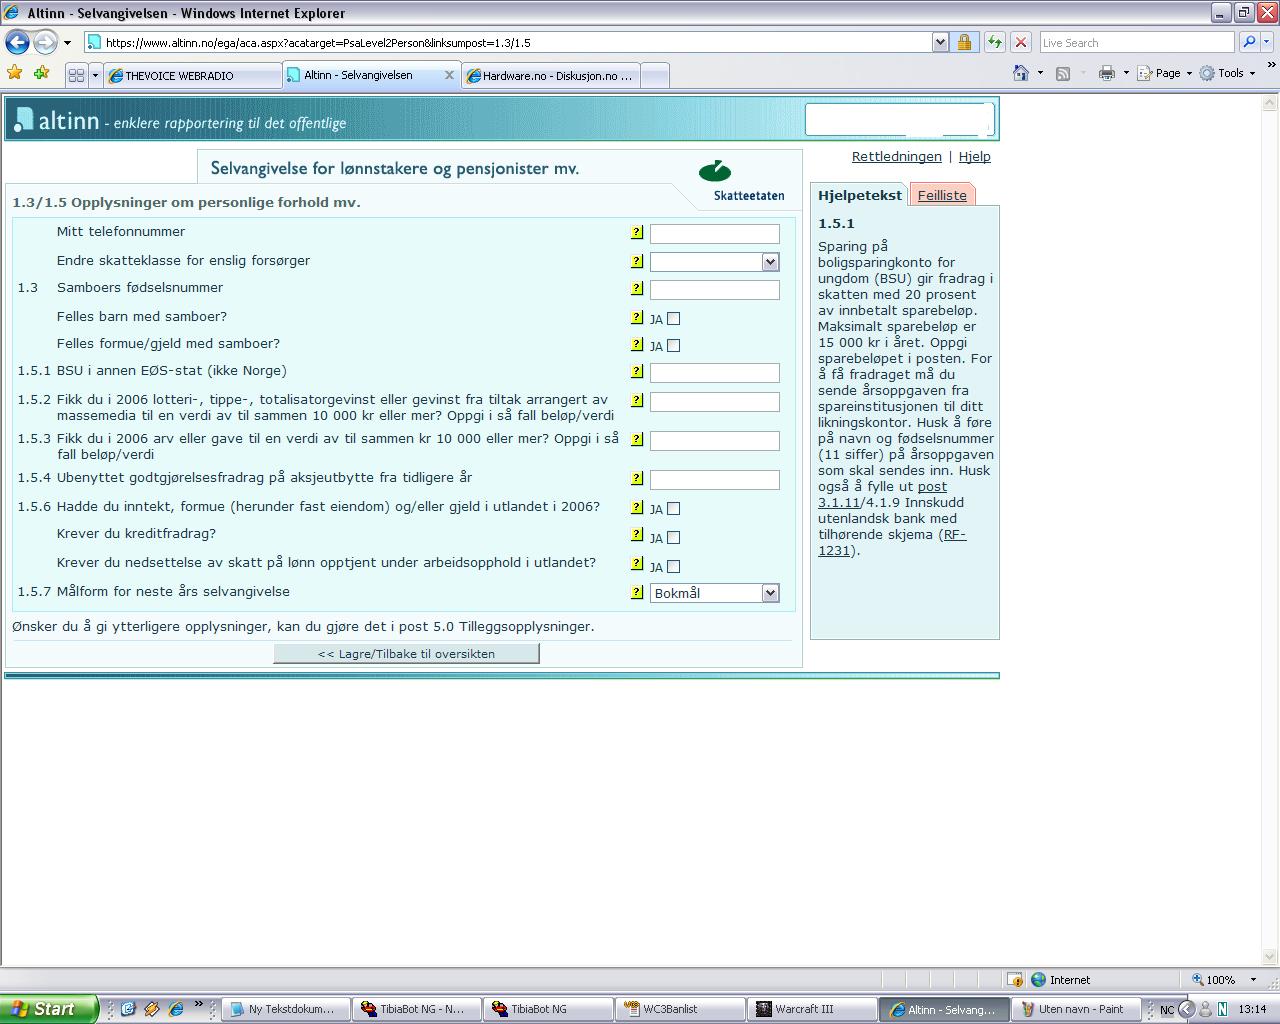Viewport: 1280px width, 1024px height.
Task: Click help icon for Krever du kreditfradrag
Action: click(x=636, y=534)
